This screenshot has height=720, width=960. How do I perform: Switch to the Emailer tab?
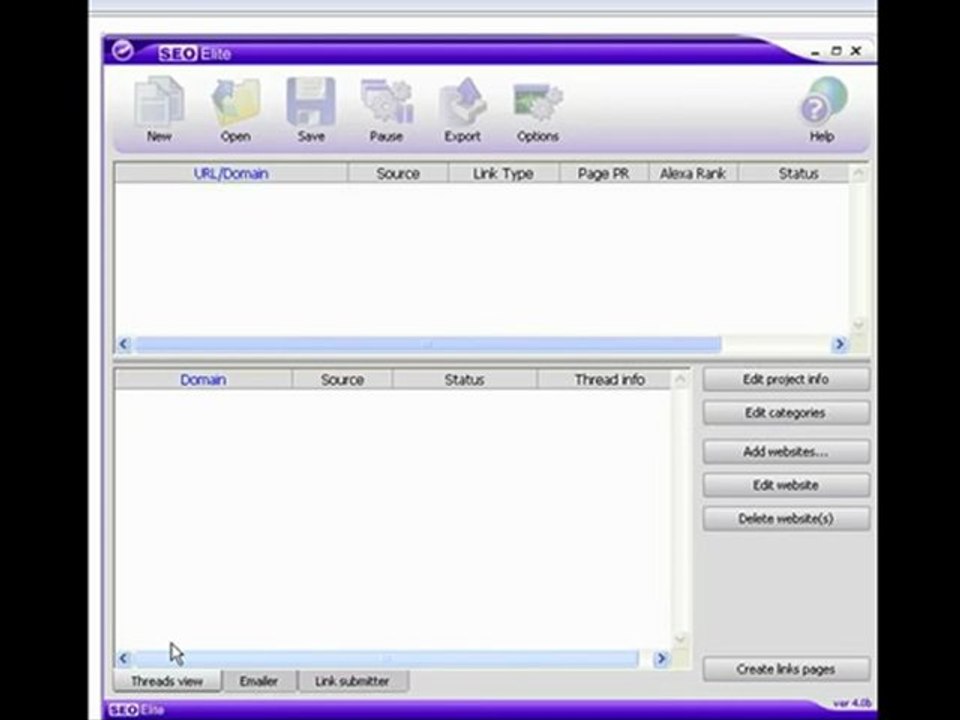(259, 681)
